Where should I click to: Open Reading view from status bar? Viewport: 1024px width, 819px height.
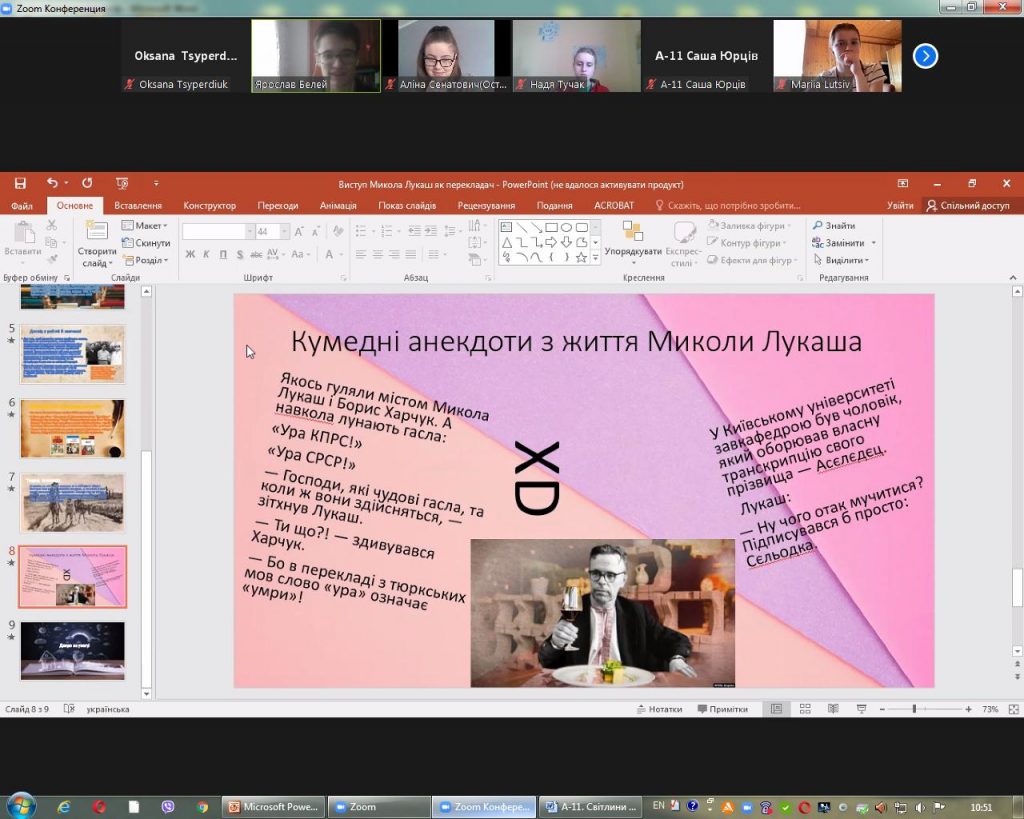pos(832,709)
